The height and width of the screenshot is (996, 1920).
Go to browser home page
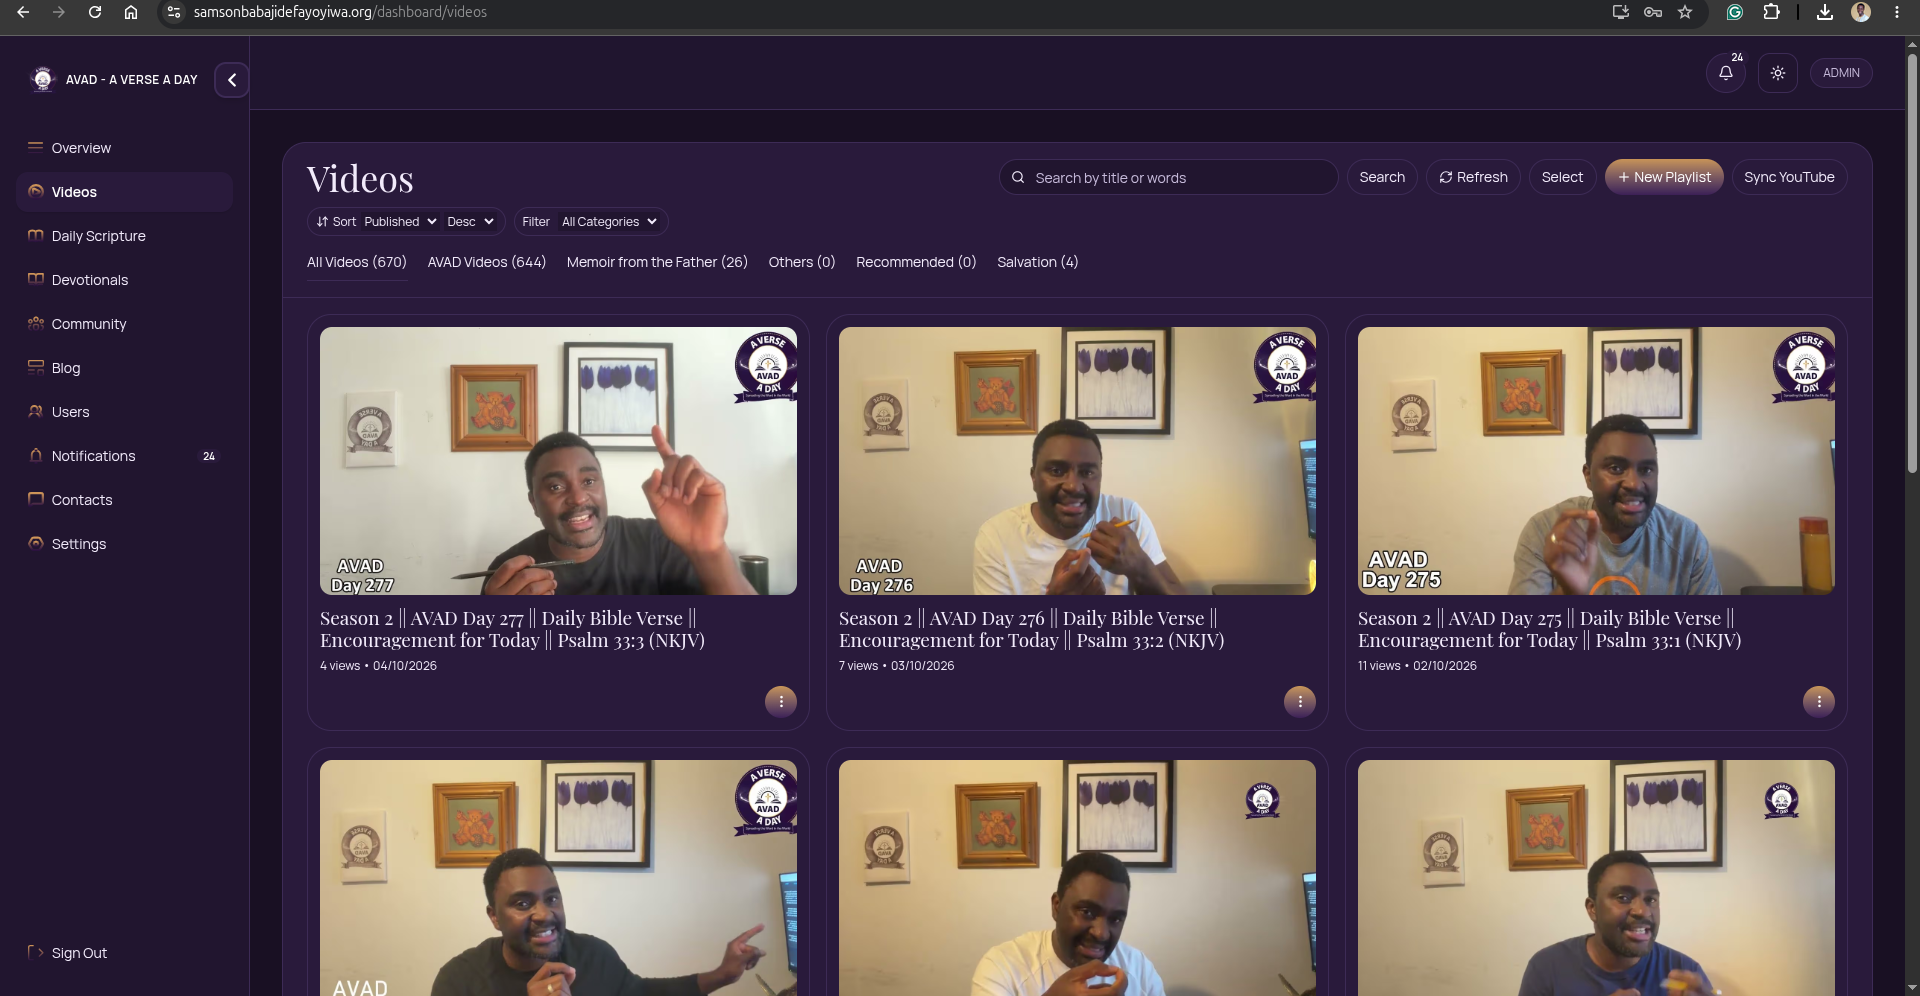(x=131, y=12)
